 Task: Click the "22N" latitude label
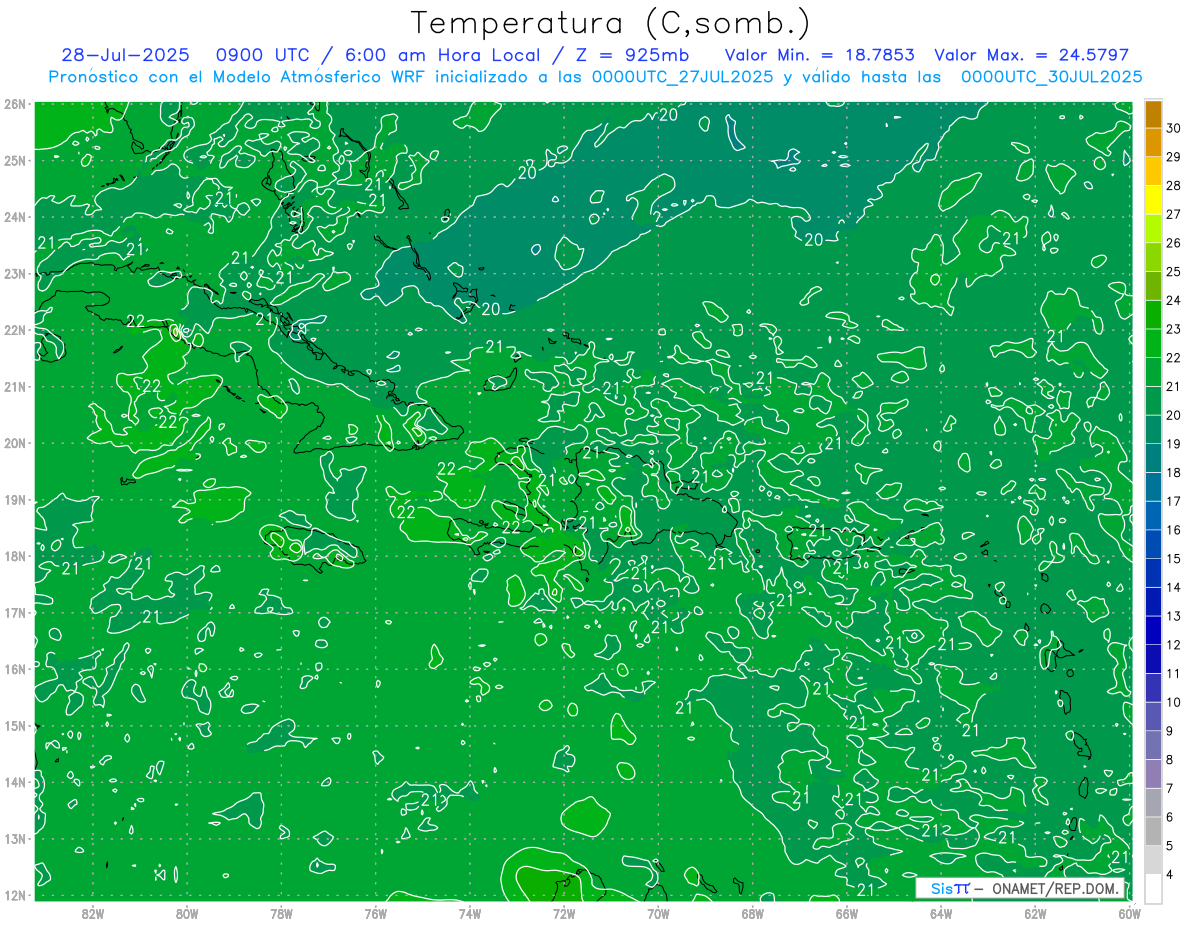pyautogui.click(x=15, y=329)
